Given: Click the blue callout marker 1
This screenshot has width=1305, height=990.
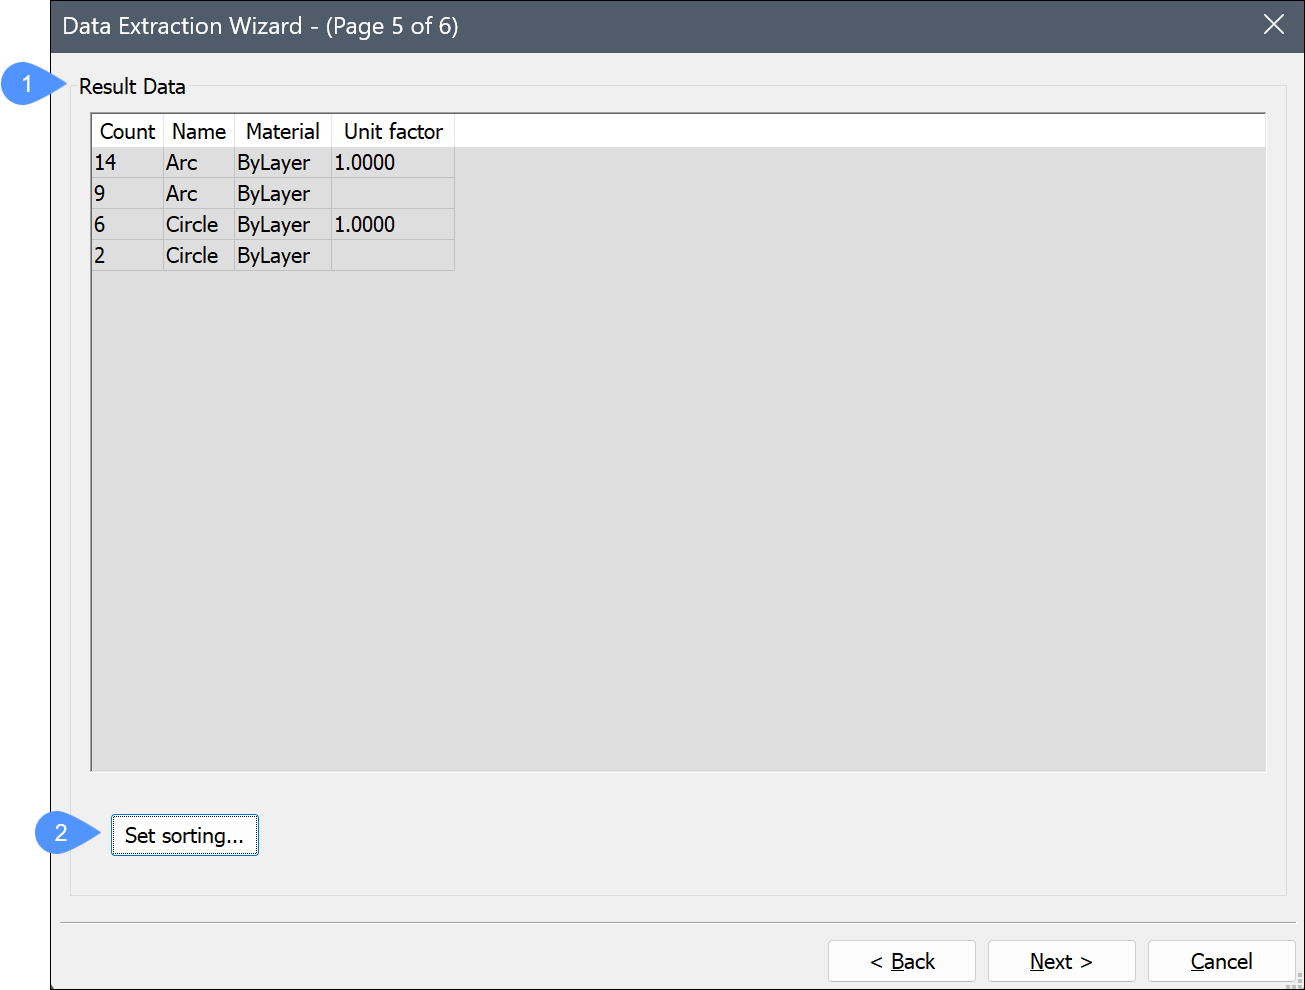Looking at the screenshot, I should click(x=28, y=83).
